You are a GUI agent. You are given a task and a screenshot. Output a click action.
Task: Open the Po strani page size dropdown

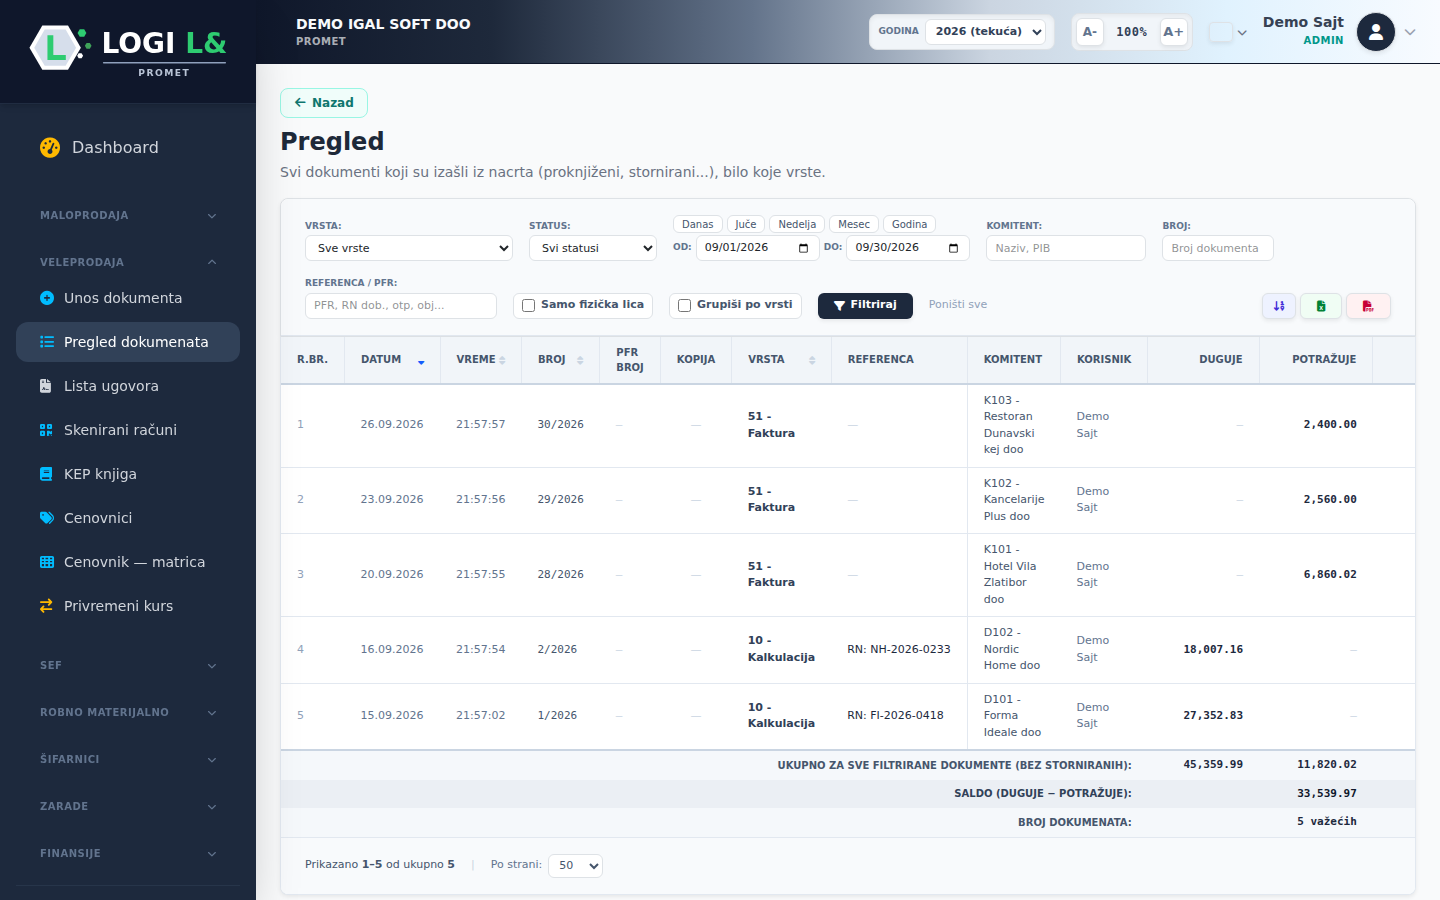coord(576,866)
